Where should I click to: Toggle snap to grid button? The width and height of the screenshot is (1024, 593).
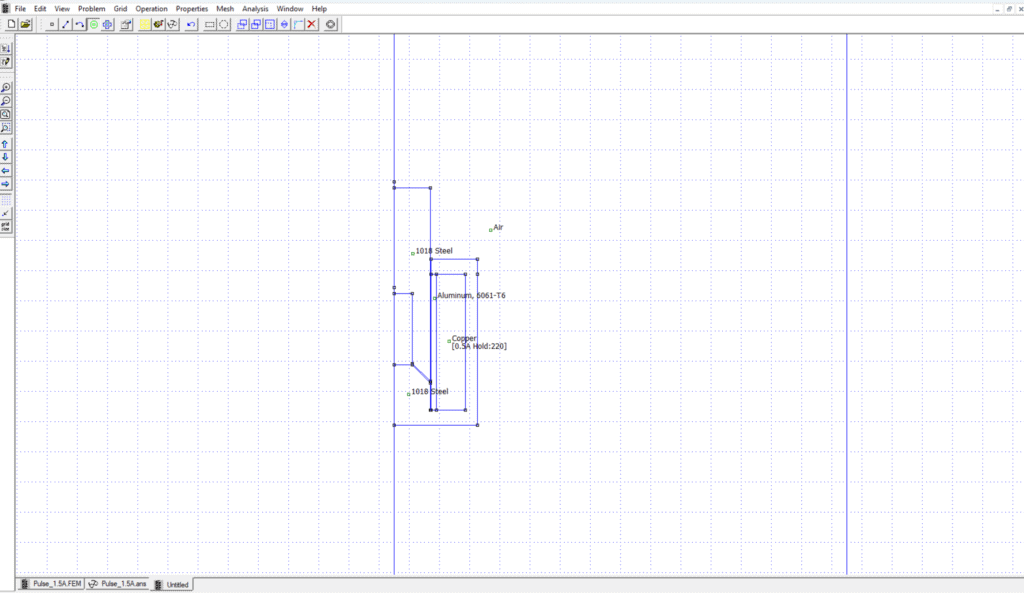point(6,214)
